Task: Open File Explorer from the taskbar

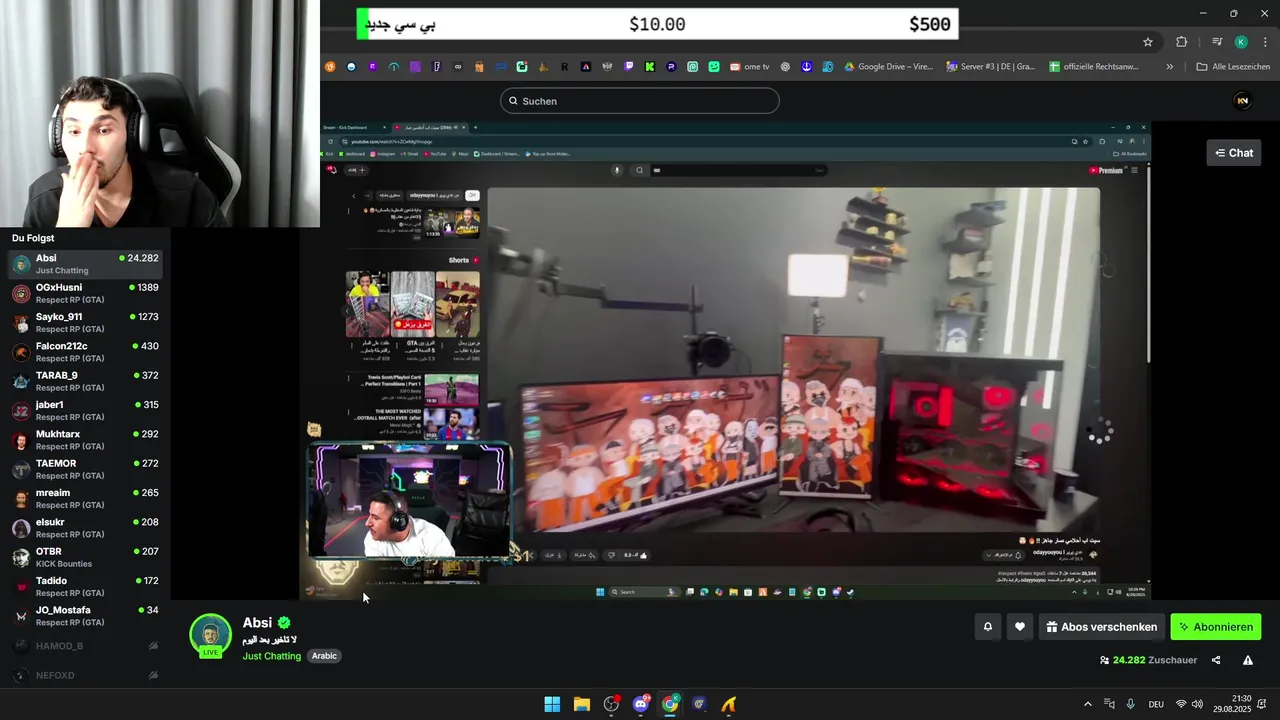Action: pos(582,704)
